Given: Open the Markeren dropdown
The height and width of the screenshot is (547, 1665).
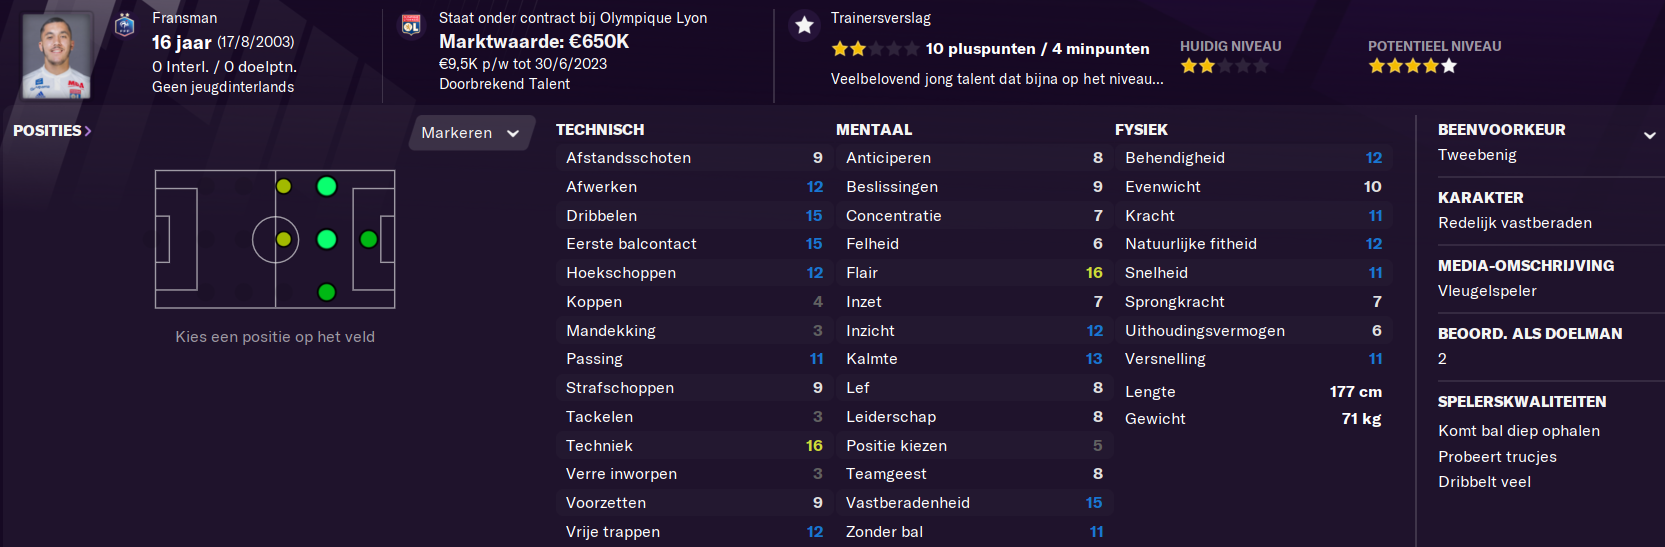Looking at the screenshot, I should pos(471,133).
